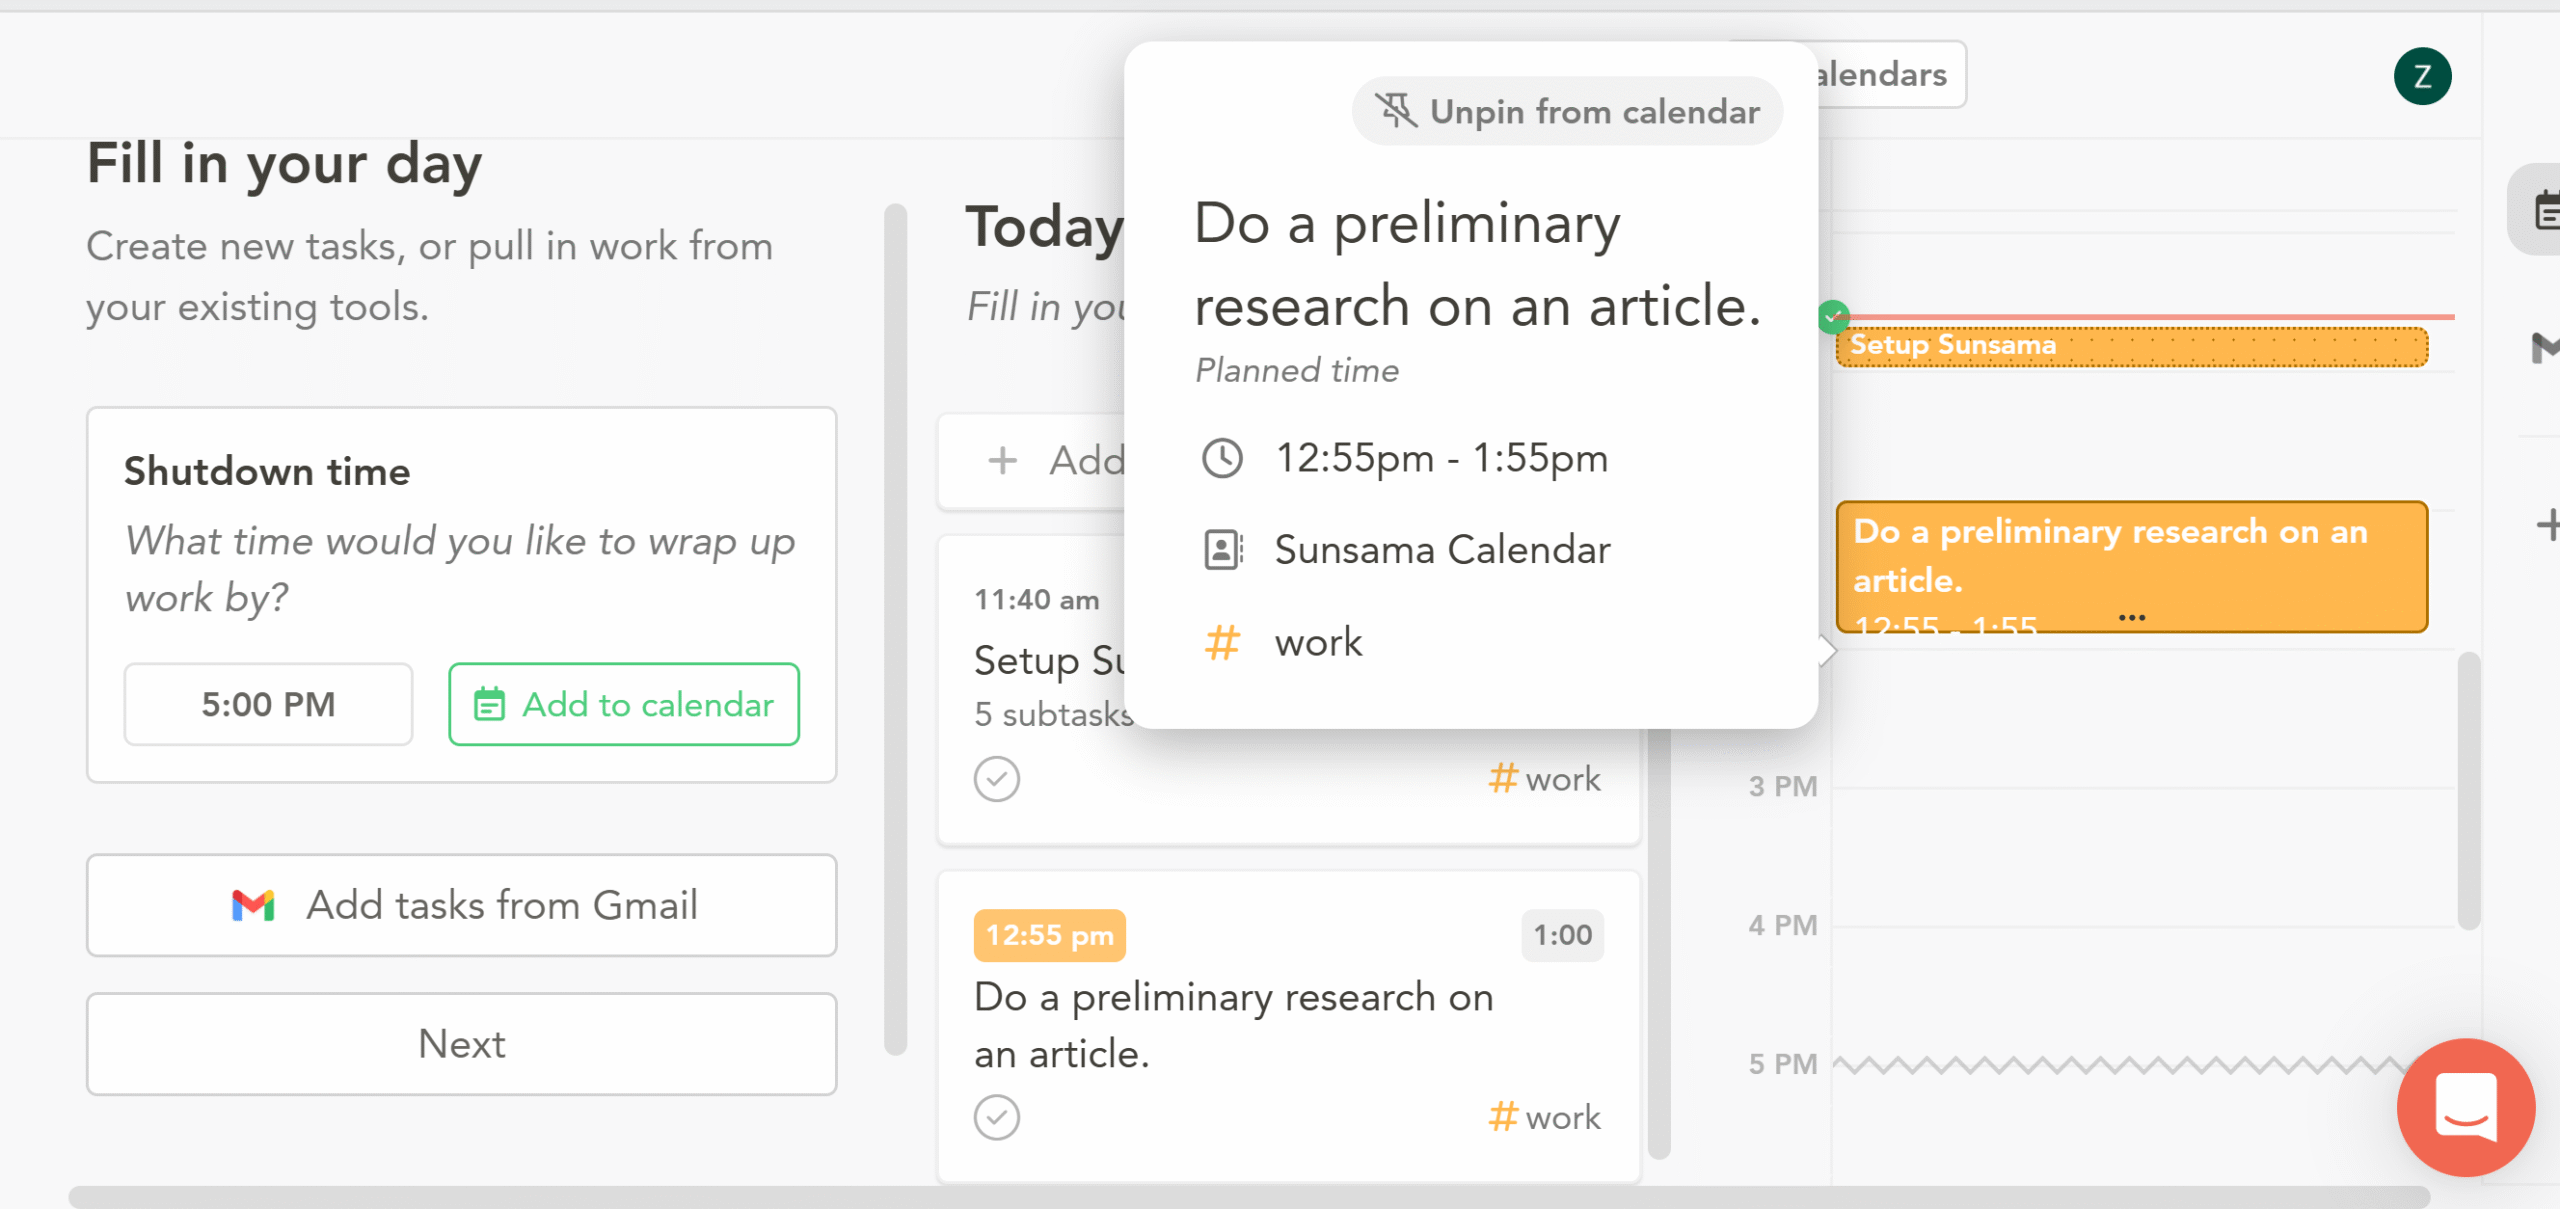Click the orange hashtag icon next to work
Image resolution: width=2560 pixels, height=1209 pixels.
pos(1222,642)
